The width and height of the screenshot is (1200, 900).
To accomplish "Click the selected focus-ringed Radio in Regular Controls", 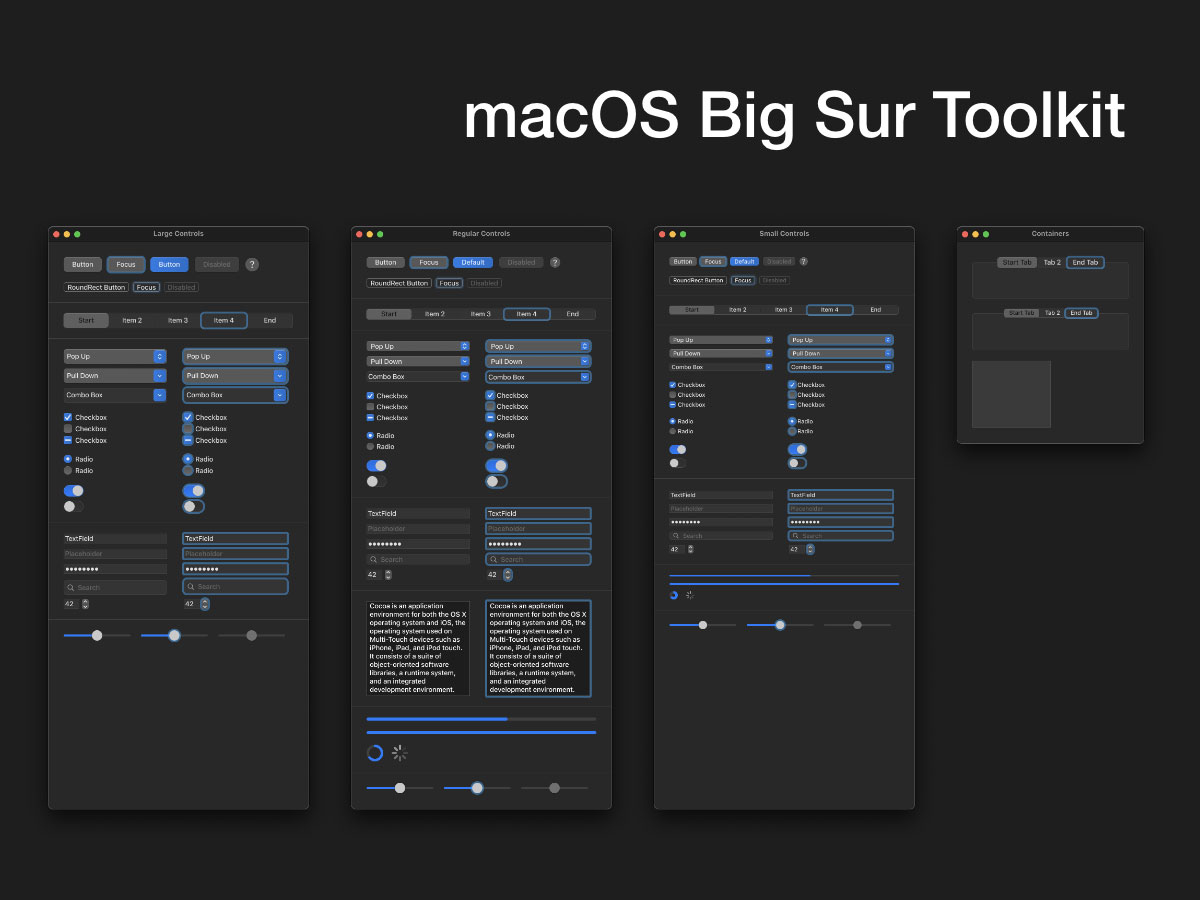I will pos(490,435).
